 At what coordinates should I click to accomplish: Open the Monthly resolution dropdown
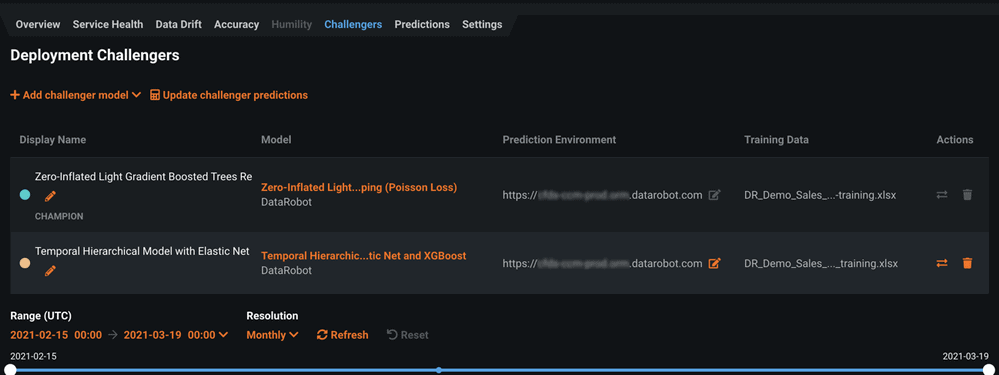(x=272, y=335)
